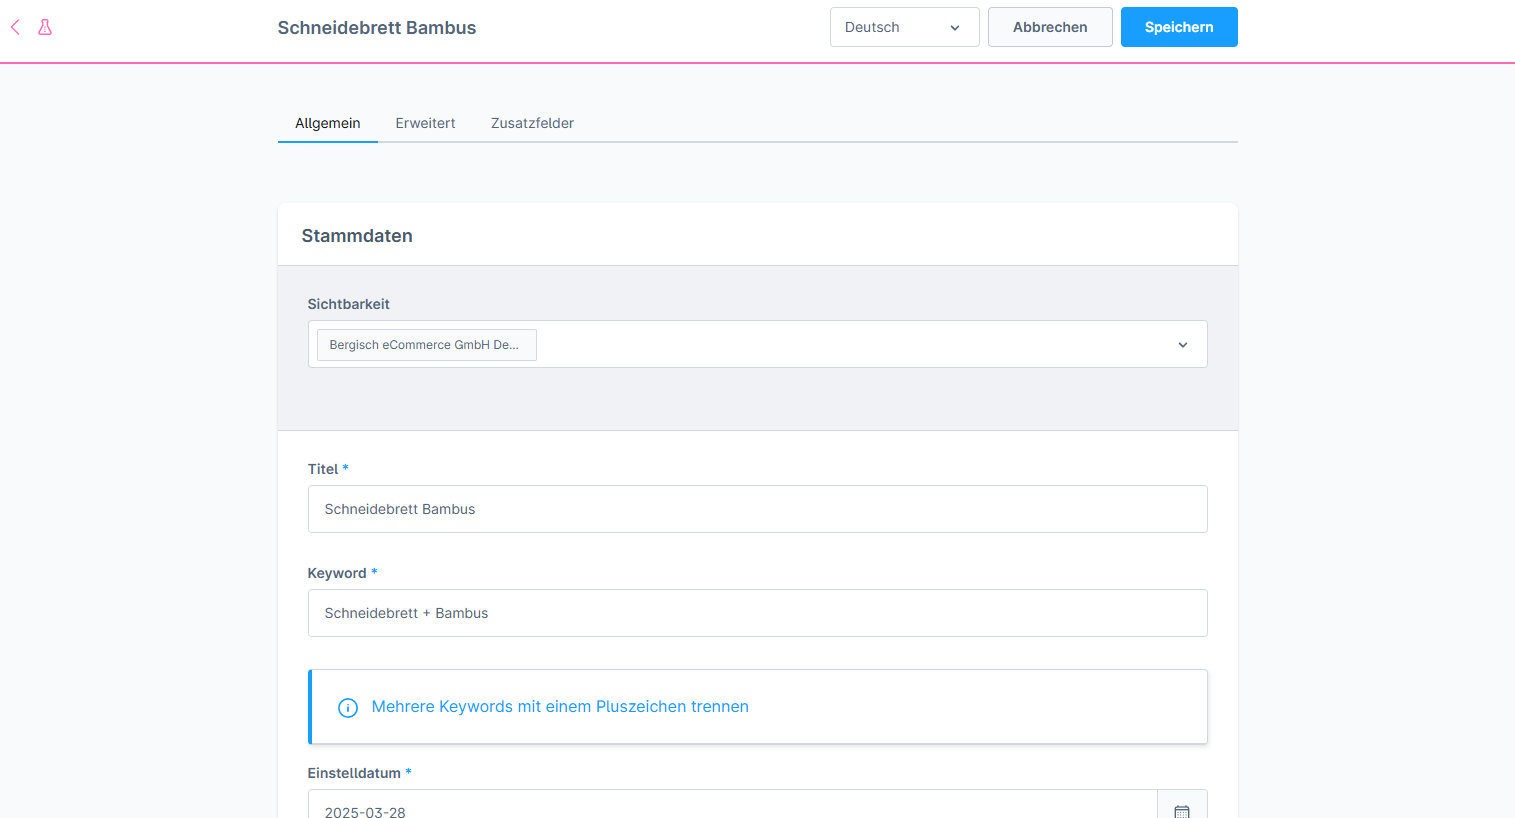Open the calendar picker for Einstelldatum
This screenshot has width=1515, height=818.
point(1181,810)
